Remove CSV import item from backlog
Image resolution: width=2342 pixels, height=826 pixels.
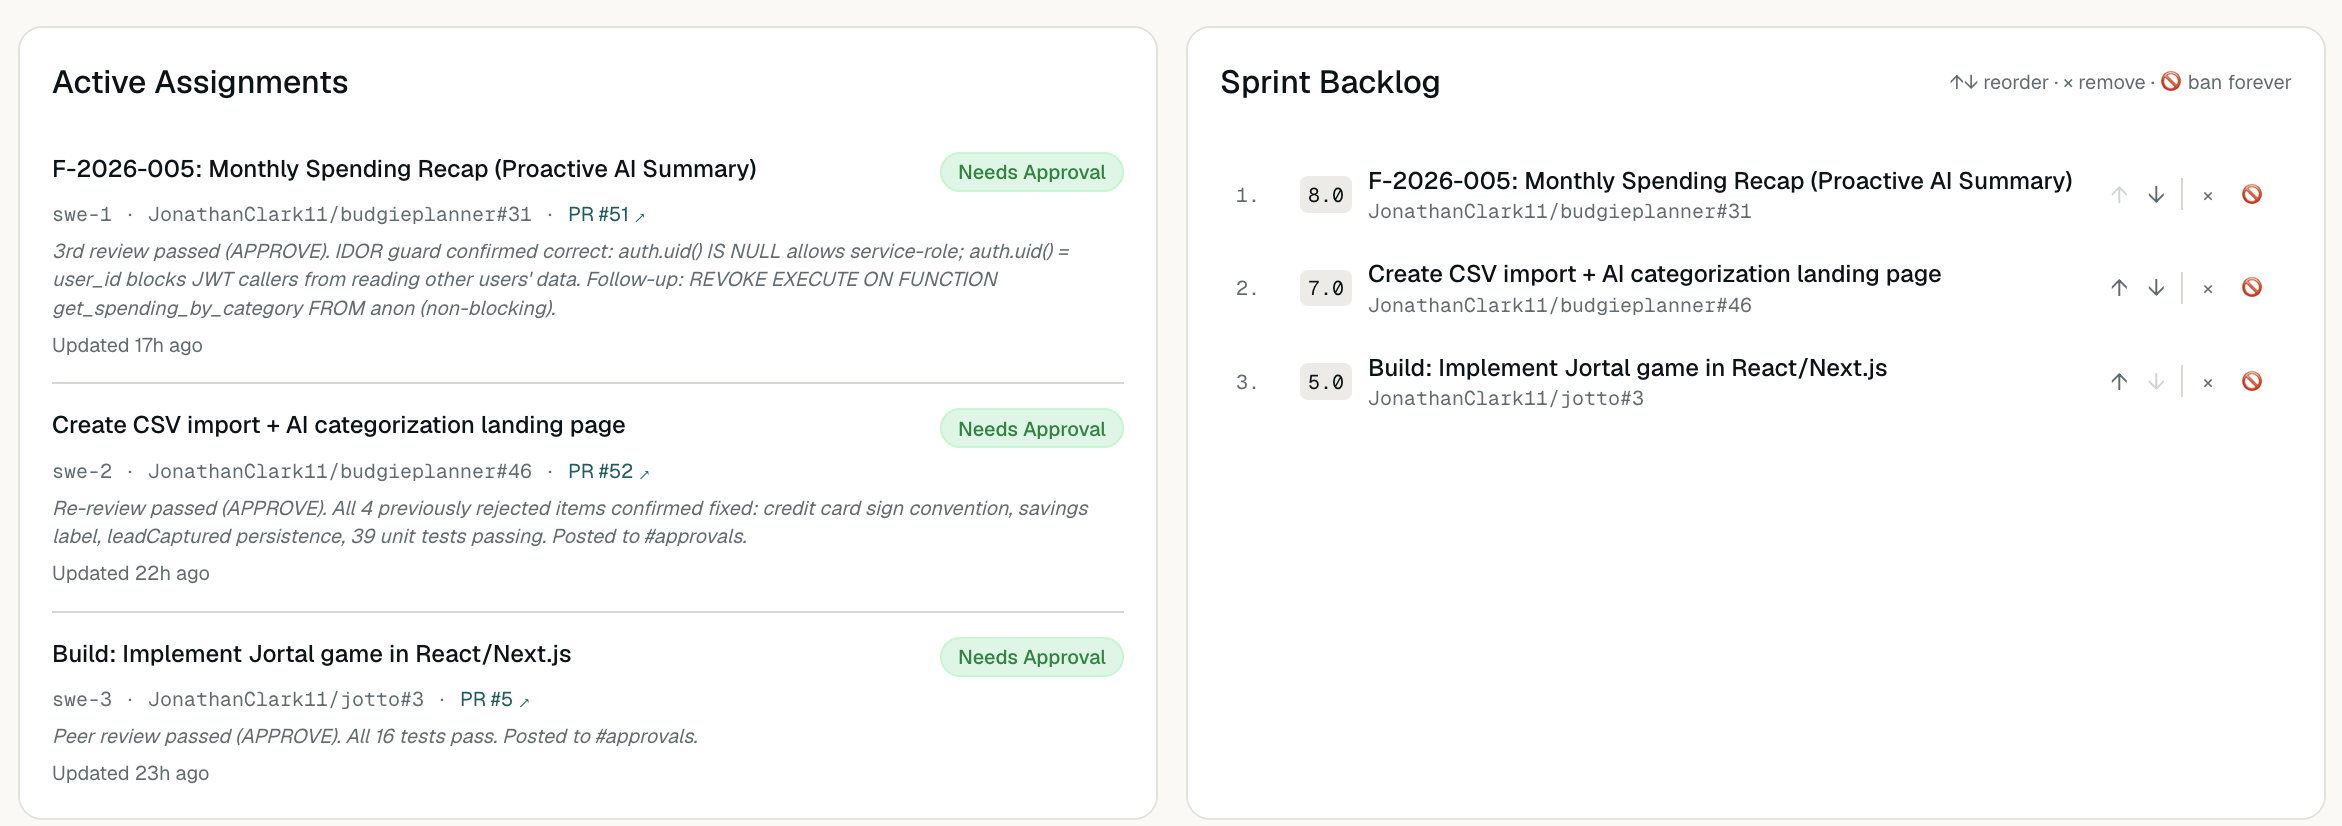point(2208,289)
